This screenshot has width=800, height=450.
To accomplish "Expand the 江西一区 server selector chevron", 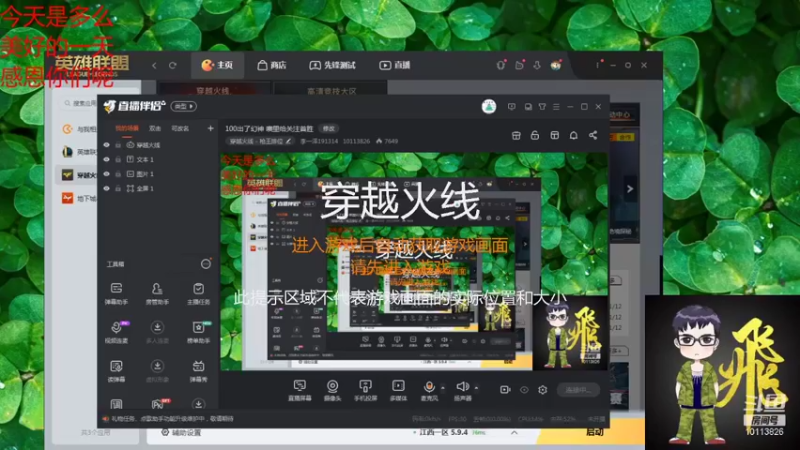I will pos(514,433).
